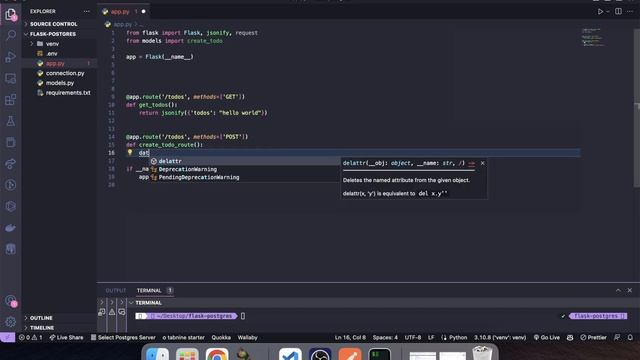Change indentation via Spaces: 4
The image size is (640, 360).
coord(385,338)
